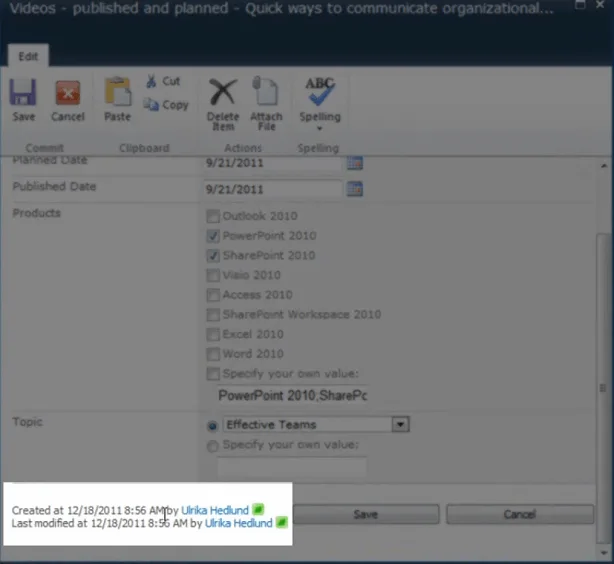The height and width of the screenshot is (564, 614).
Task: Delete the item using the Delete Item icon
Action: click(x=222, y=93)
